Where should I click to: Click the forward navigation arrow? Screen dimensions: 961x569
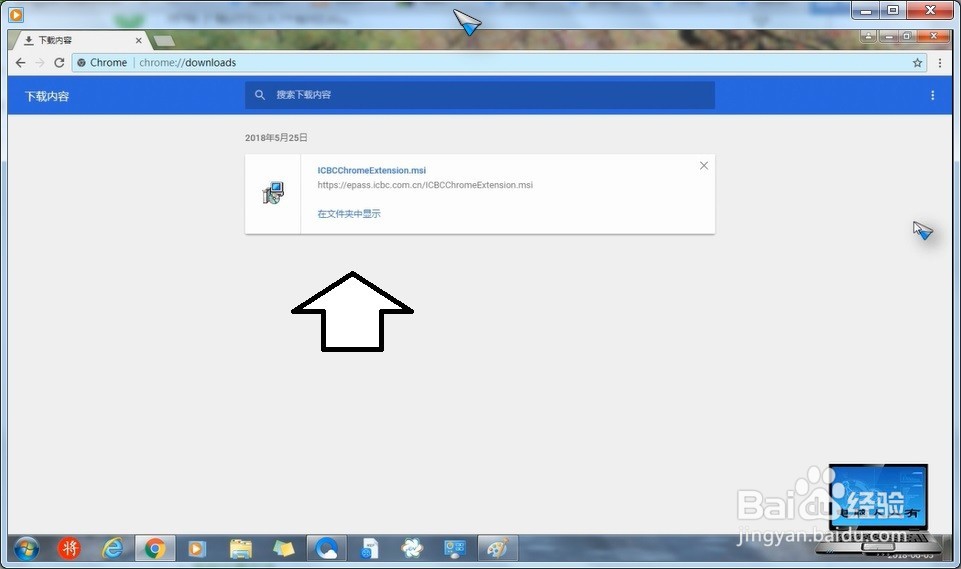click(40, 63)
